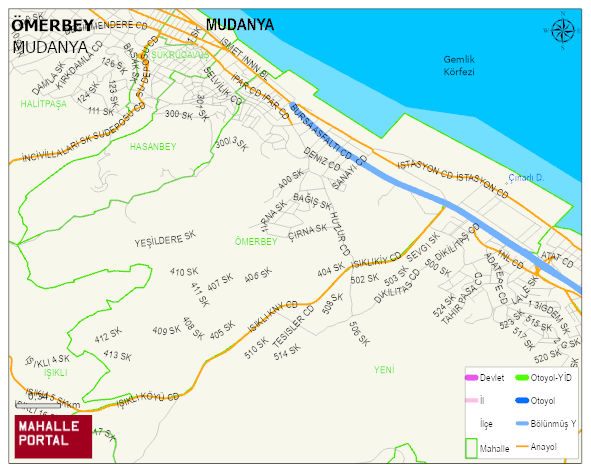Click the 520 SK street label

tap(548, 355)
